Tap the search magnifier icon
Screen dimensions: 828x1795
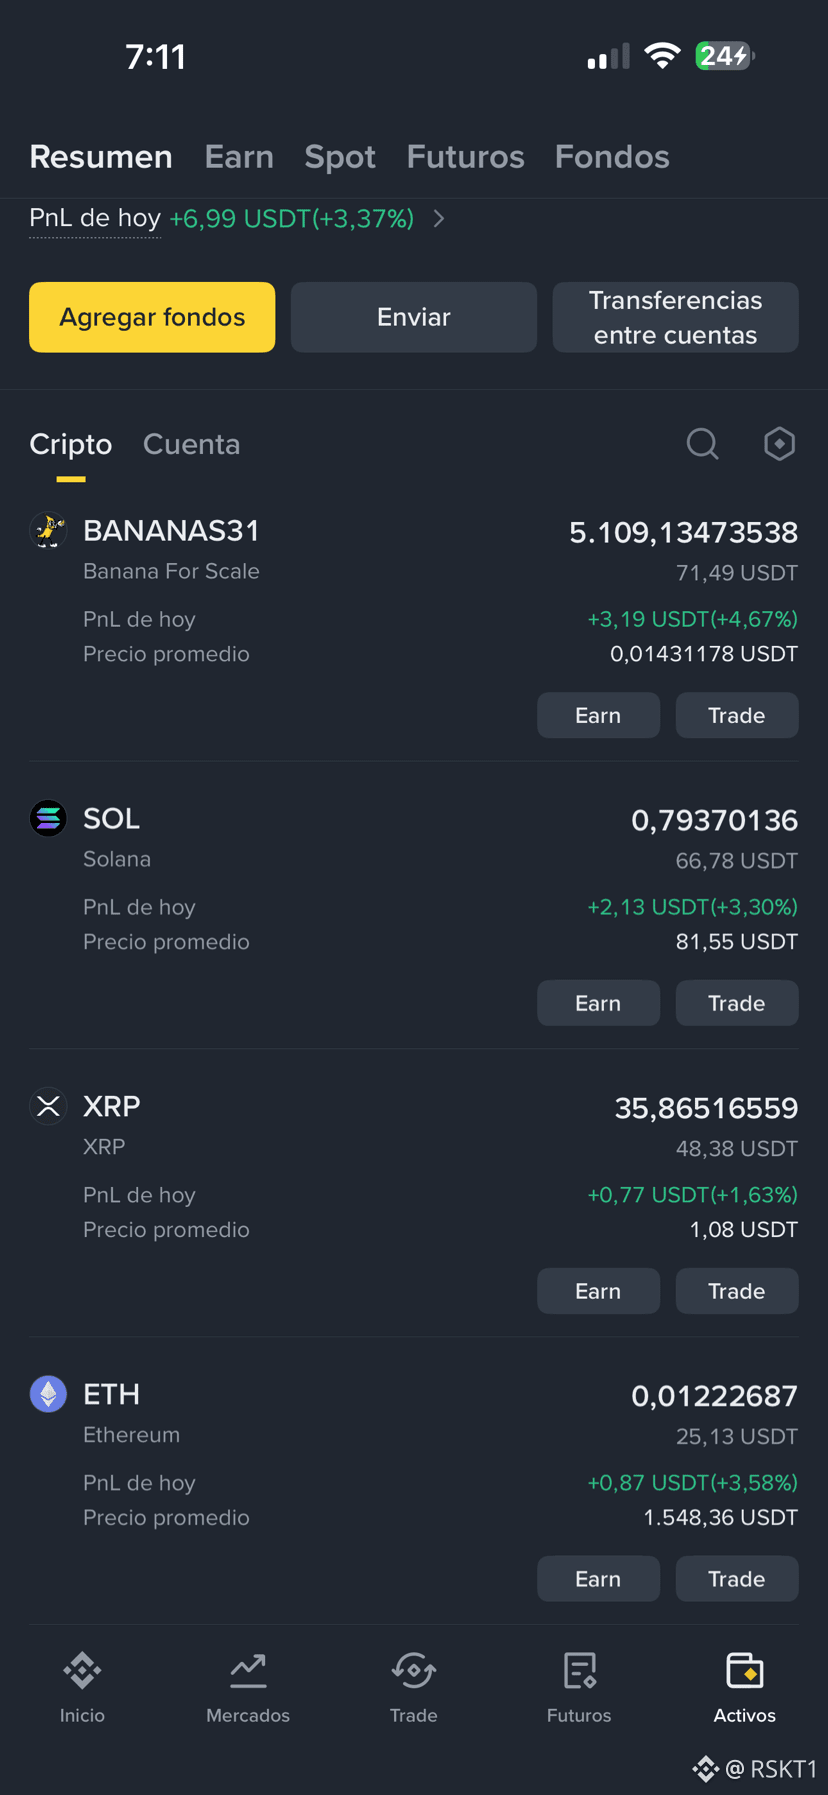tap(702, 444)
